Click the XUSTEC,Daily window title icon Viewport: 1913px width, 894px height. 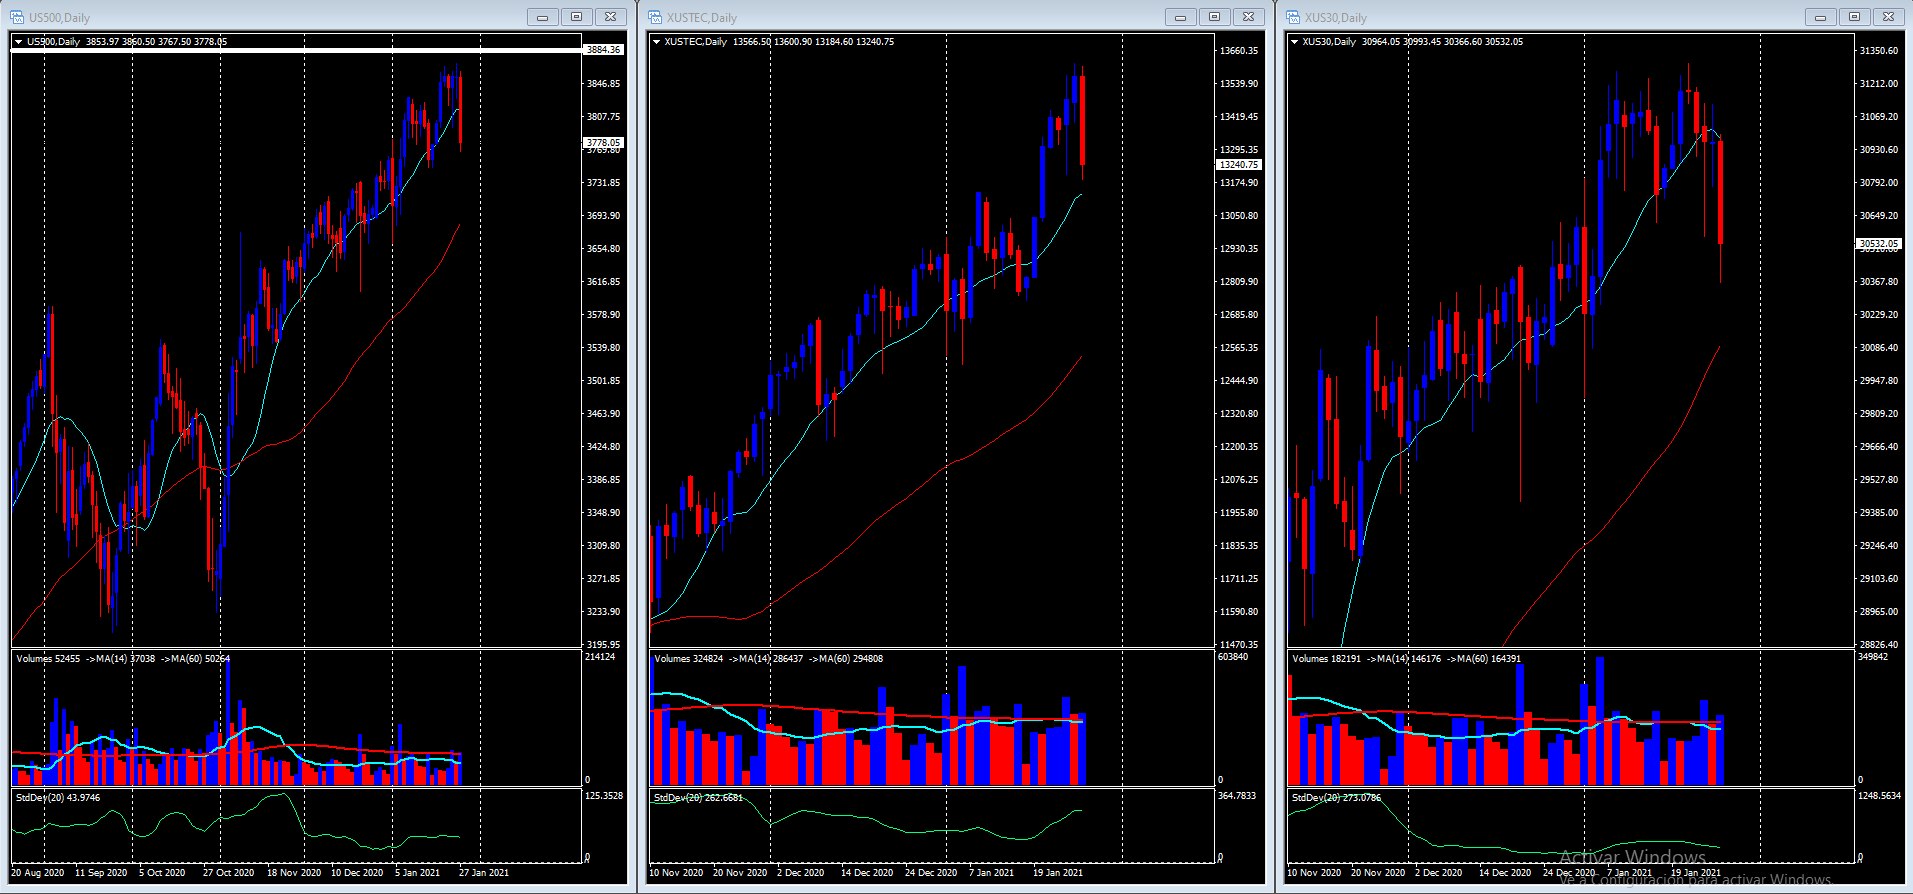click(655, 17)
